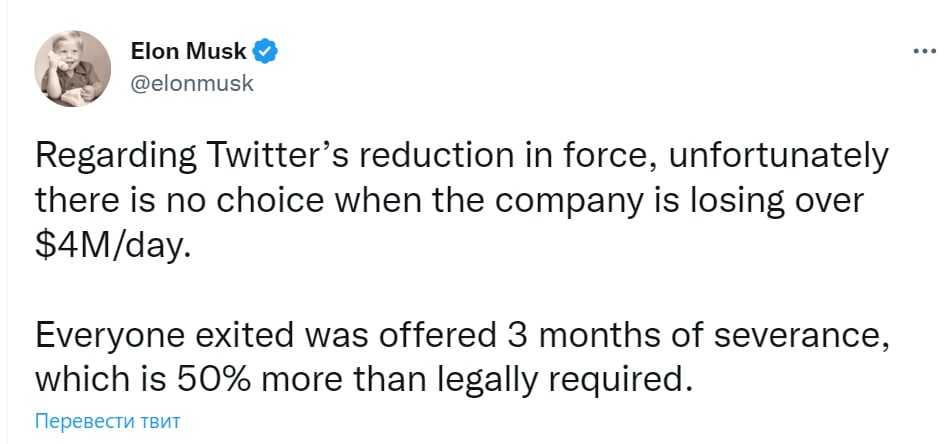
Task: Click the Перевести твит translate link
Action: point(108,421)
